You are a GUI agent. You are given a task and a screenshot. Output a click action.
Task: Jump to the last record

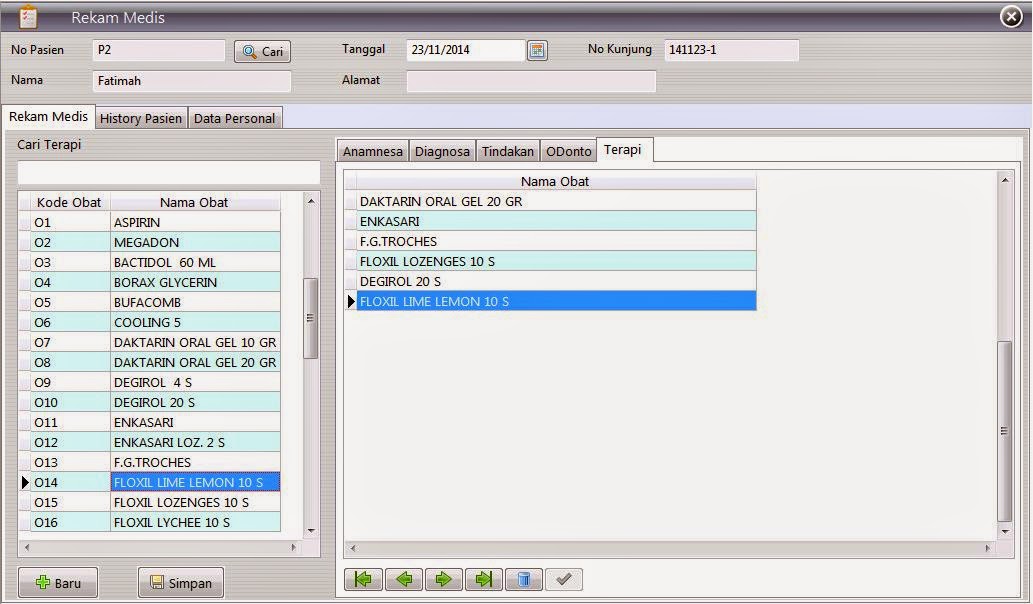click(484, 579)
